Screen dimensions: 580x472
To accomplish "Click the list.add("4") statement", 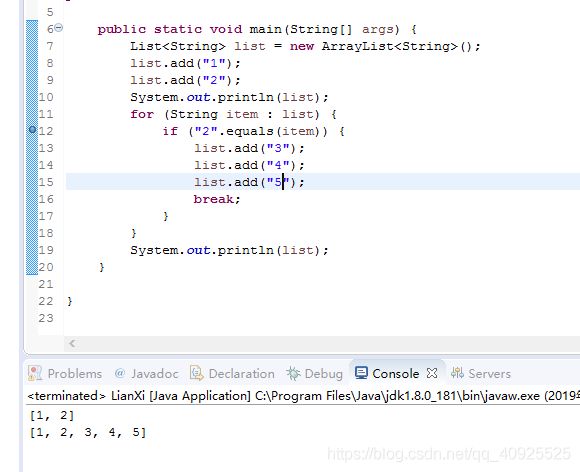I will (x=249, y=165).
